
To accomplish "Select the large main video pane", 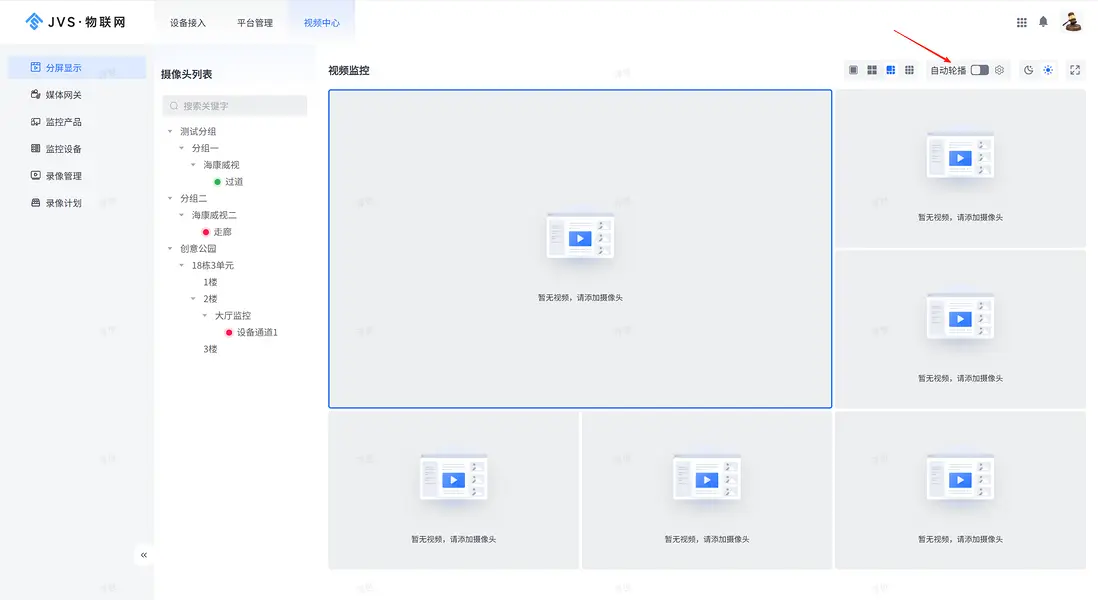I will pos(580,249).
